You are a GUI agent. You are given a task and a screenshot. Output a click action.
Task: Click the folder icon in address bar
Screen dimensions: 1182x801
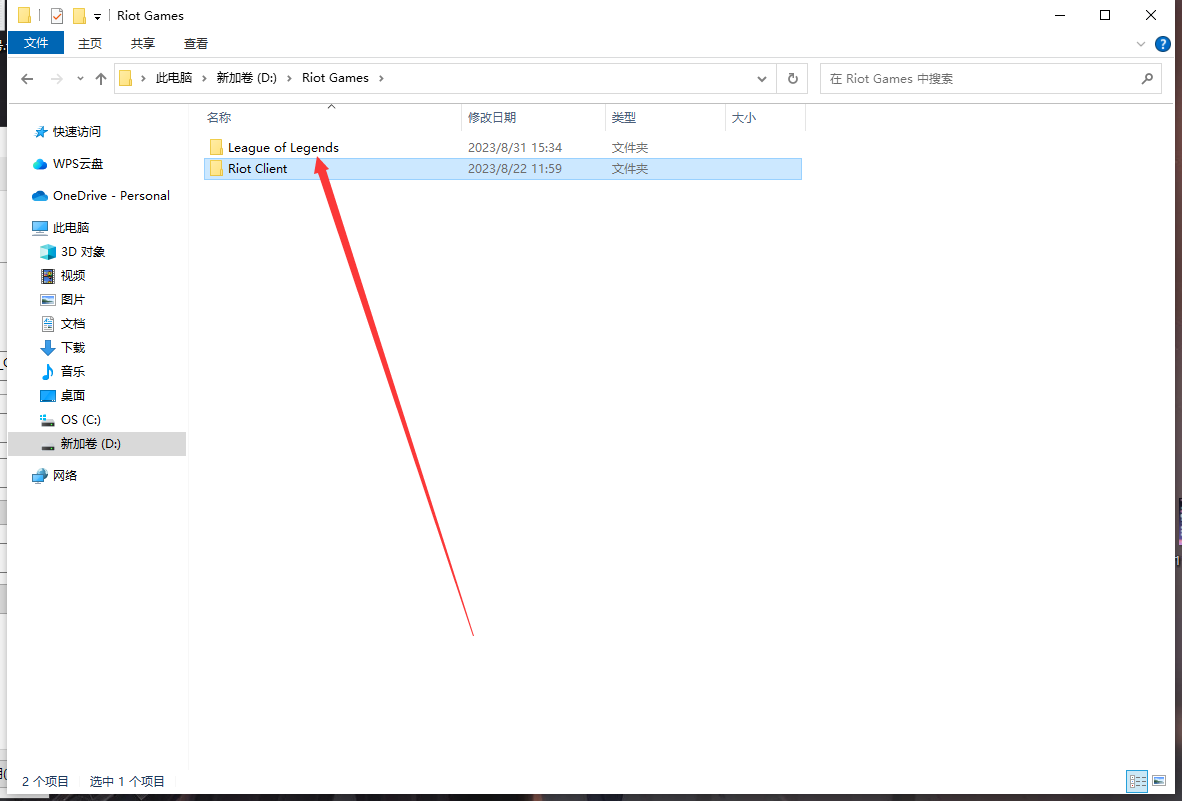(x=125, y=78)
